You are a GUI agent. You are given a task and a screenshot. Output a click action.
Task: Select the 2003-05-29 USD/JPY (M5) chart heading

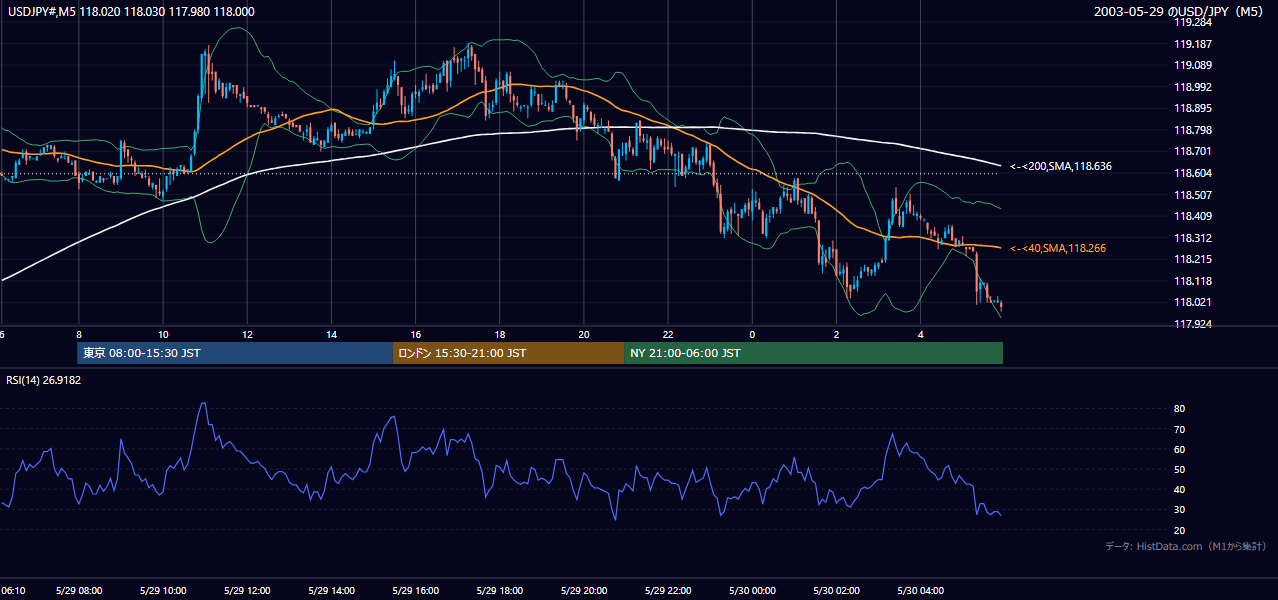pyautogui.click(x=1180, y=11)
